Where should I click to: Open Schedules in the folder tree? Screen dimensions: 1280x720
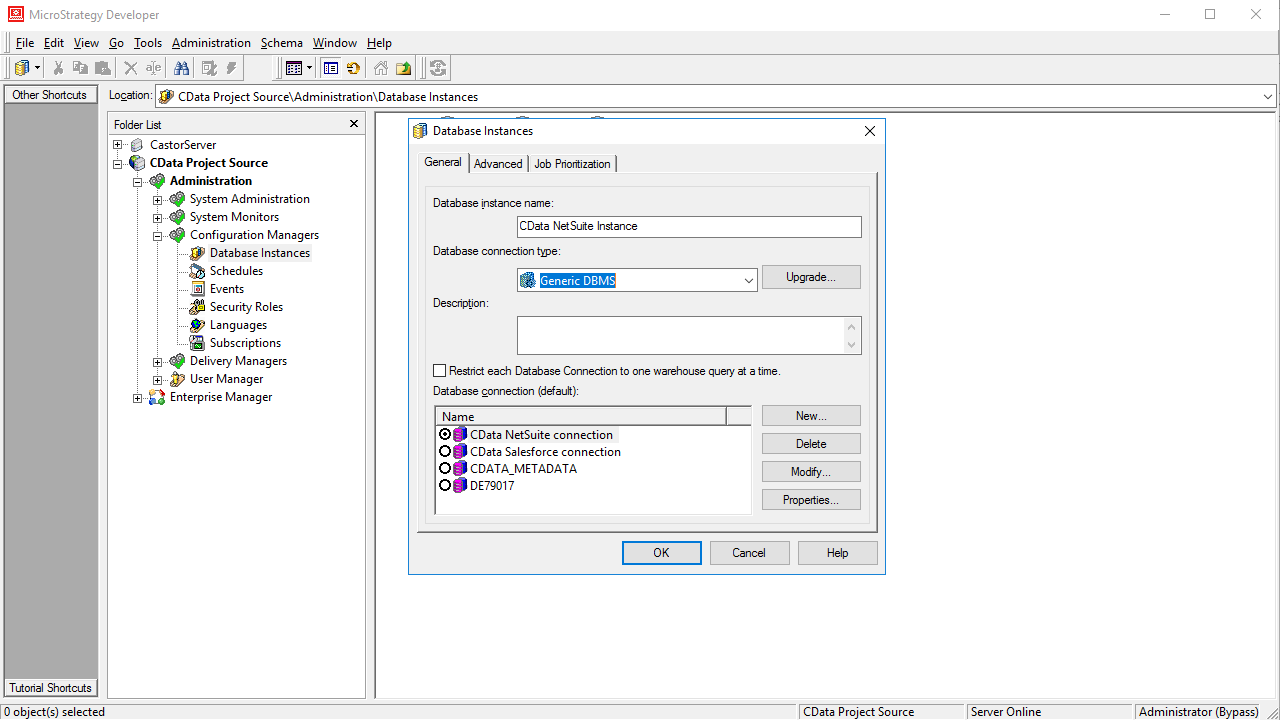tap(234, 270)
